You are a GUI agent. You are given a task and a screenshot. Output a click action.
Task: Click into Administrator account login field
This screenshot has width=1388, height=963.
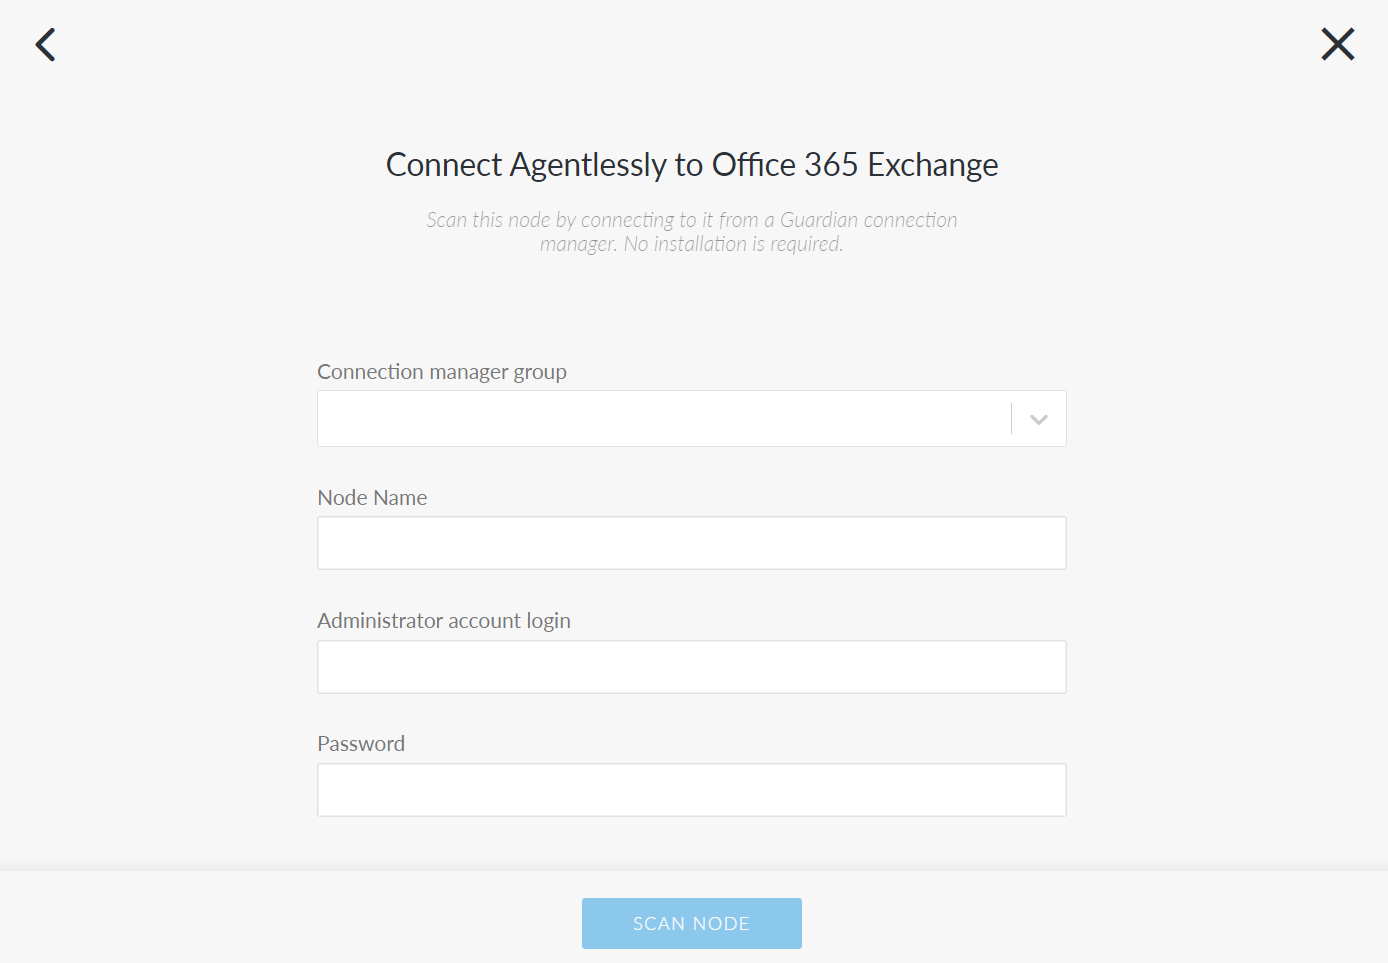coord(692,667)
